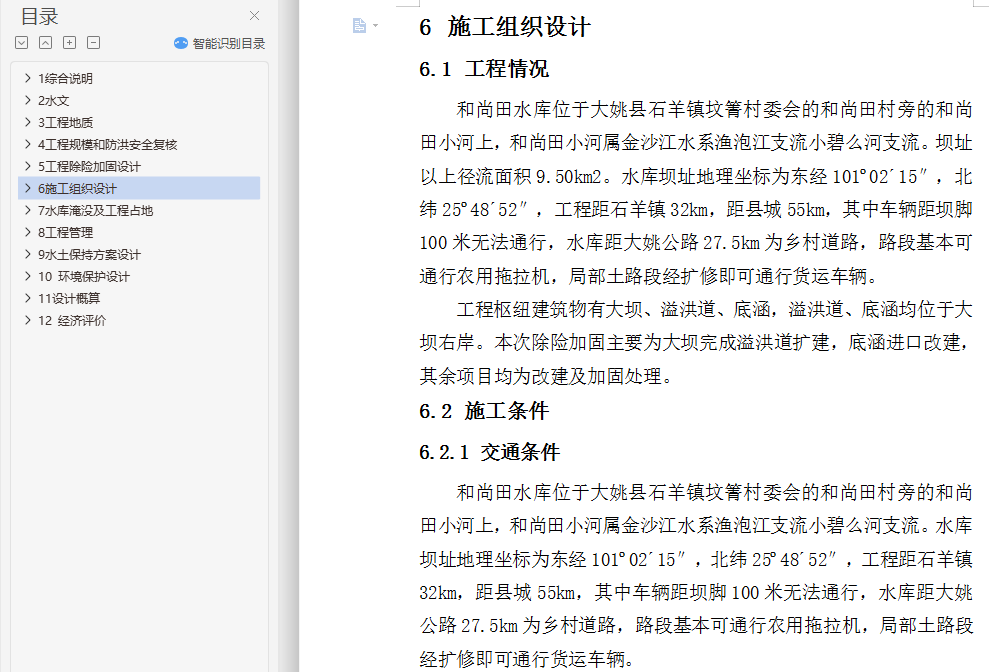The image size is (989, 672).
Task: Click paragraph line starting 工程枢纽建筑物有大坝
Action: coord(714,309)
